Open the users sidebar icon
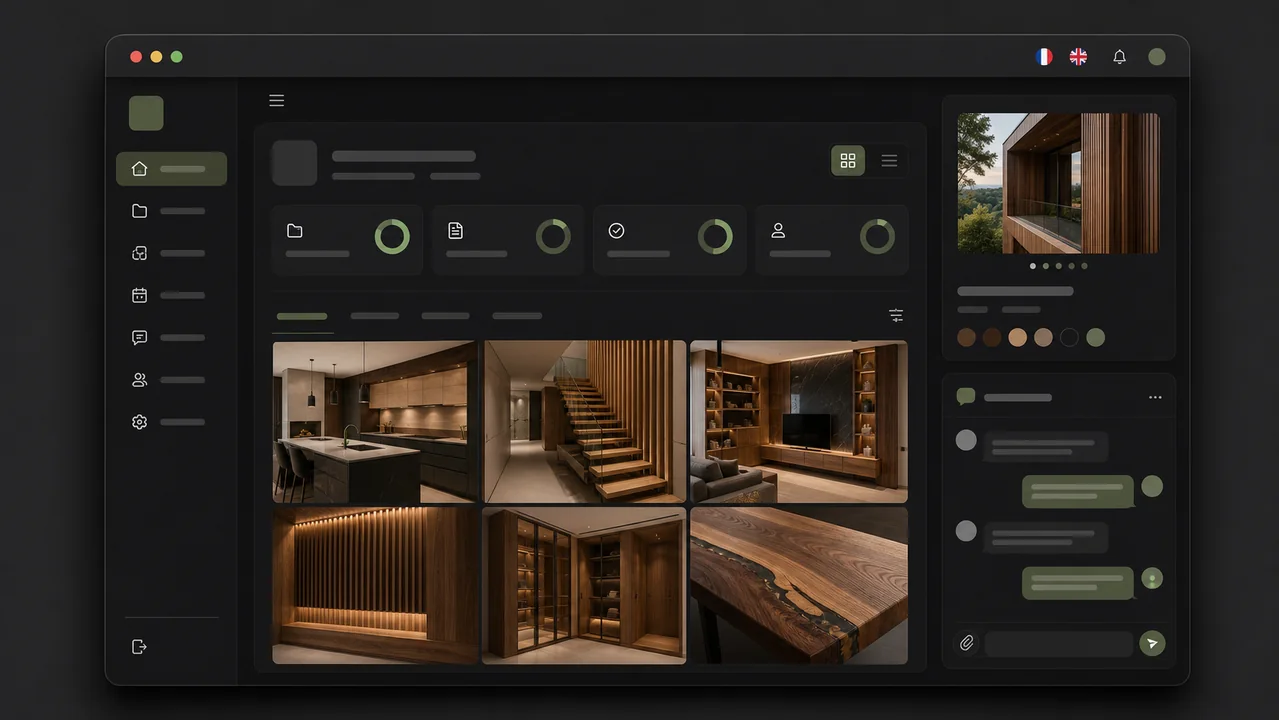The height and width of the screenshot is (720, 1279). click(x=140, y=380)
